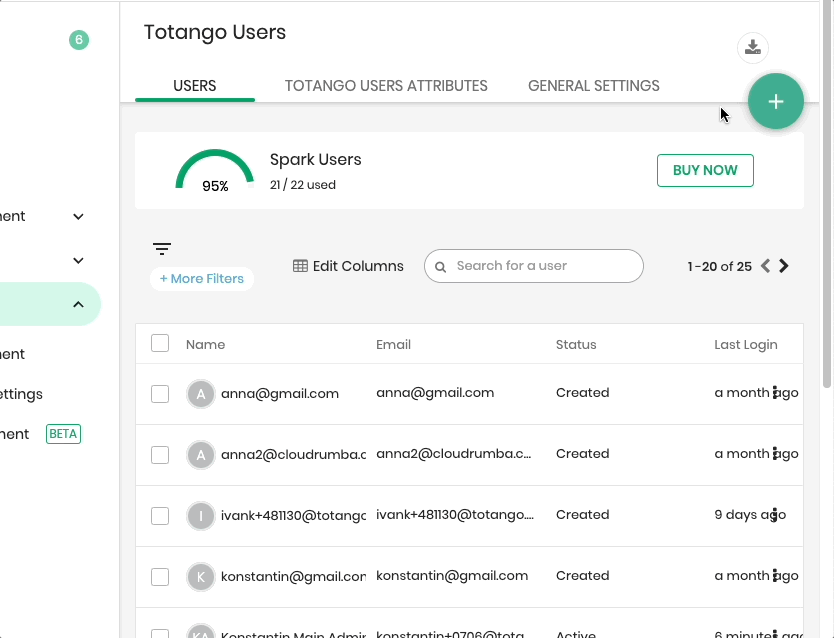Viewport: 834px width, 638px height.
Task: Click the 'Created' status for konstantin@gmail.com
Action: tap(582, 576)
